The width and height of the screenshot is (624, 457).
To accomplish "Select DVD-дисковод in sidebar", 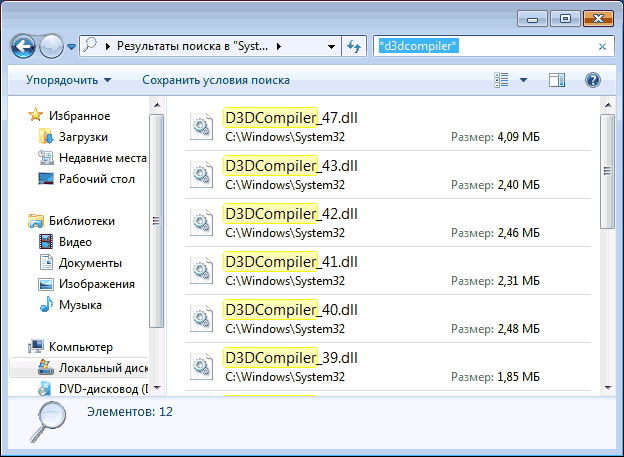I will [x=103, y=389].
